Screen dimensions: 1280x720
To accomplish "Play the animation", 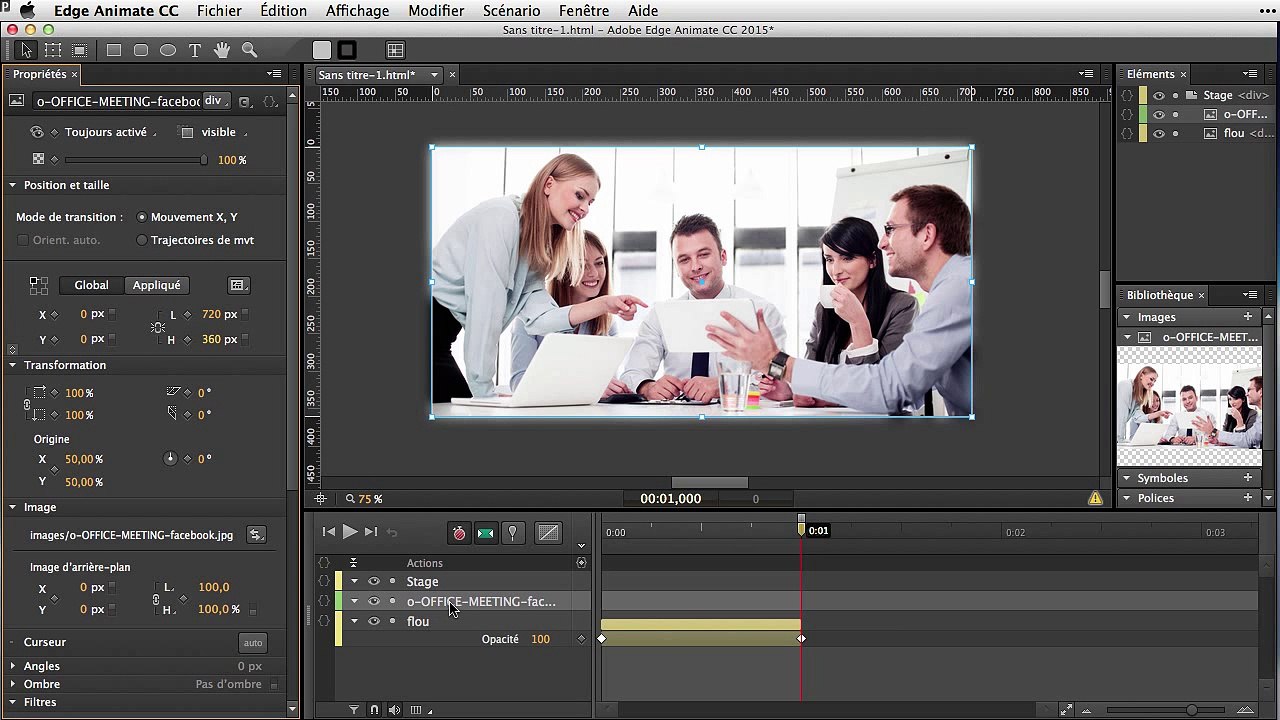I will coord(349,532).
